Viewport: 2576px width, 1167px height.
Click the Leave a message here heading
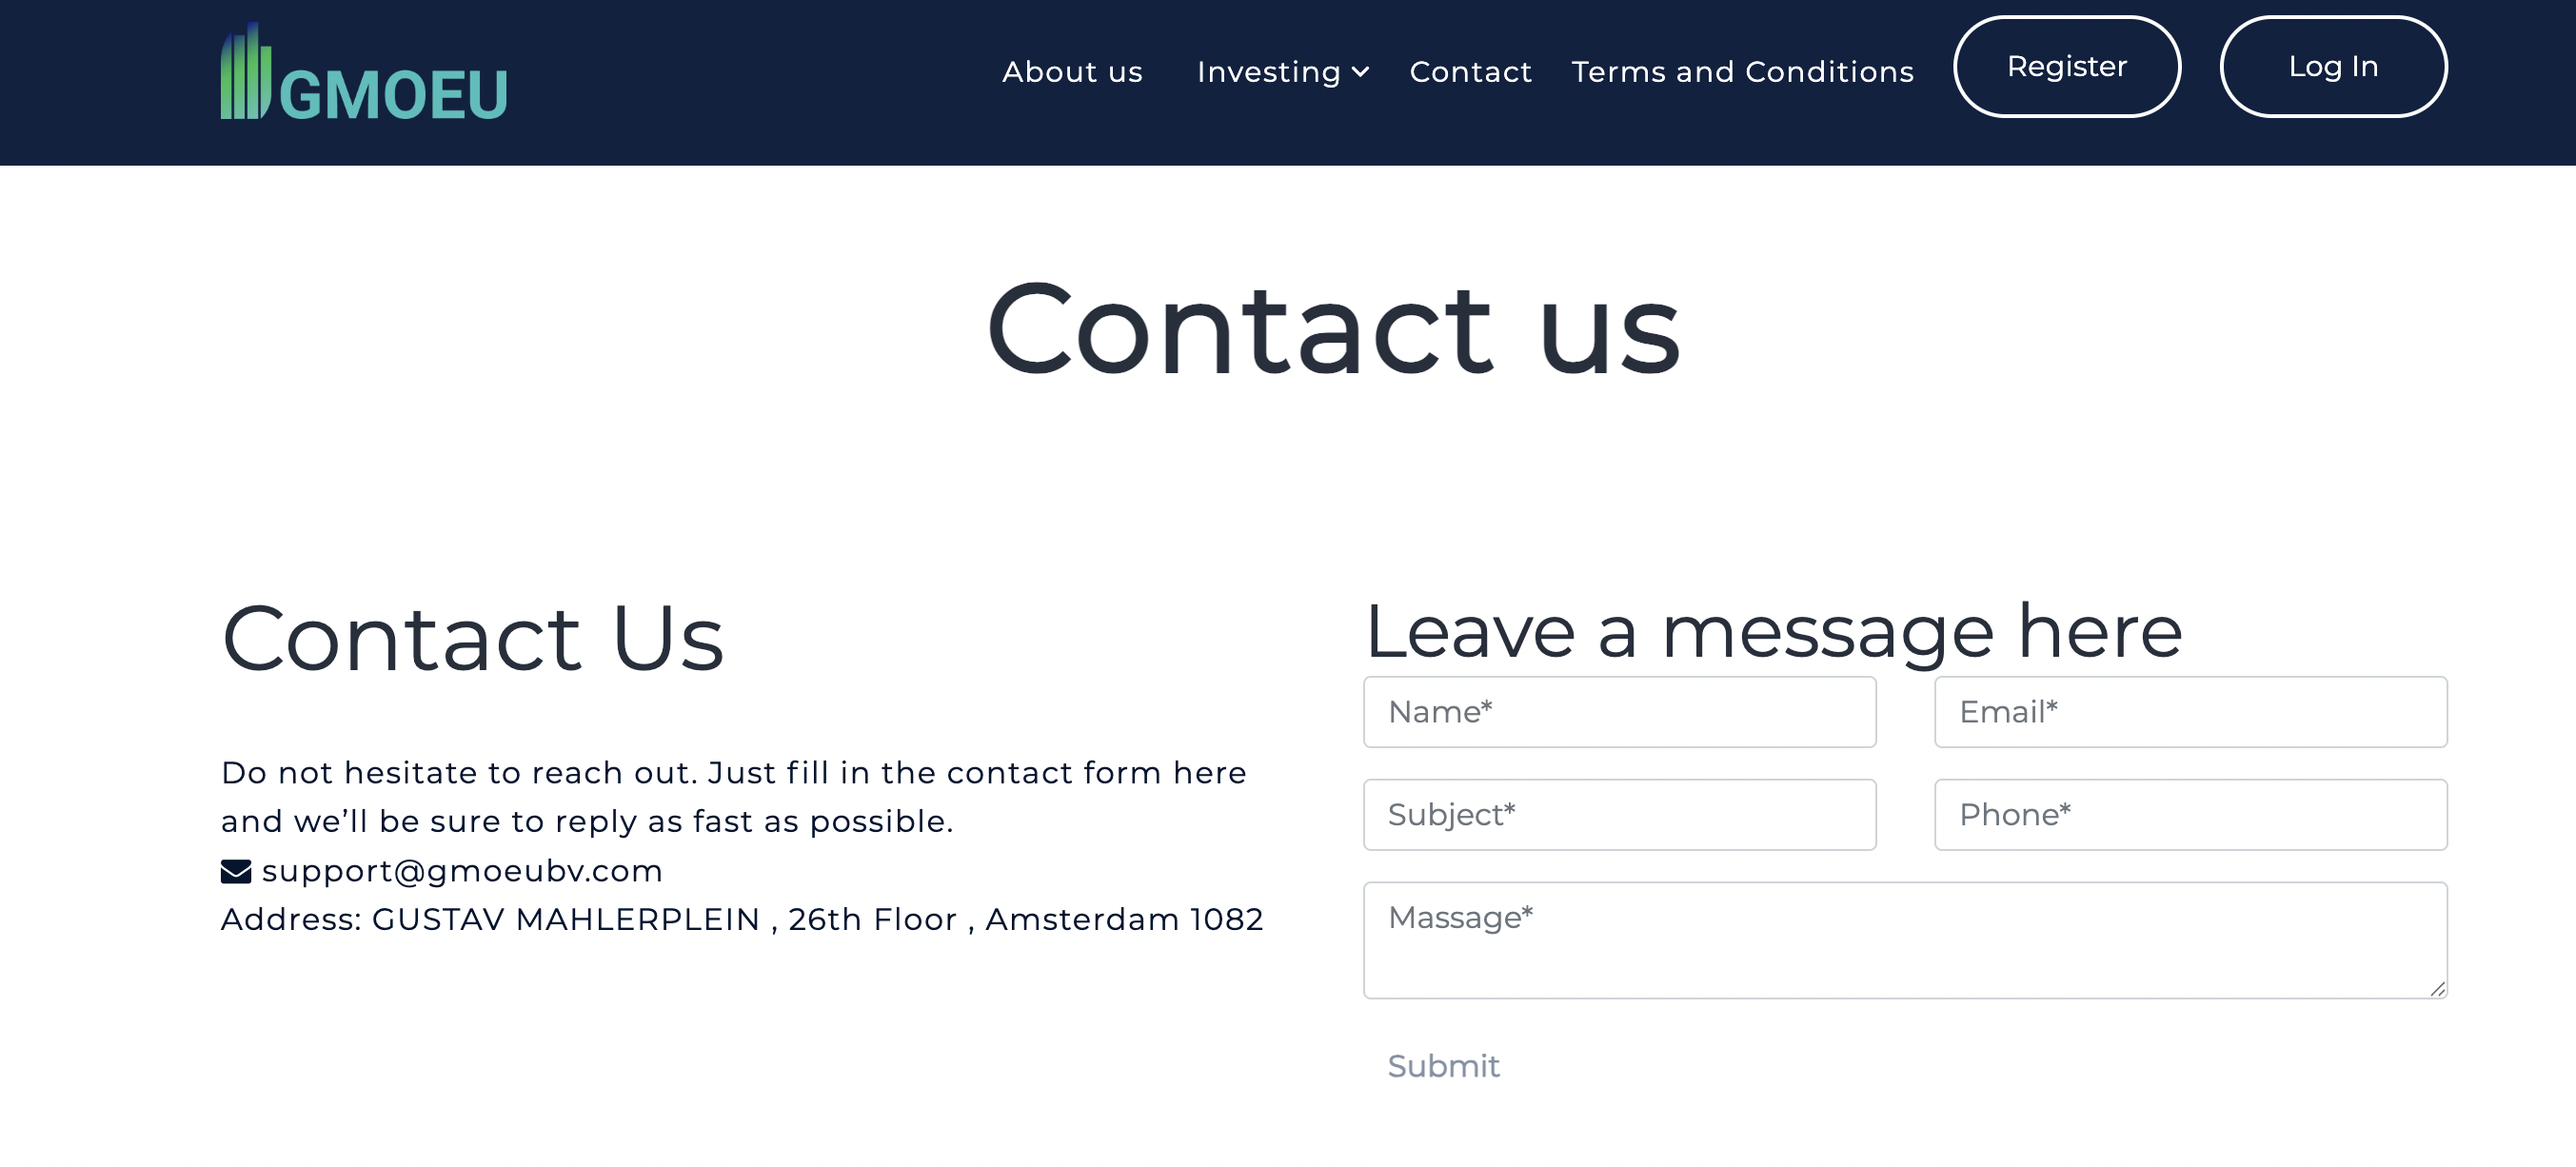(x=1773, y=631)
